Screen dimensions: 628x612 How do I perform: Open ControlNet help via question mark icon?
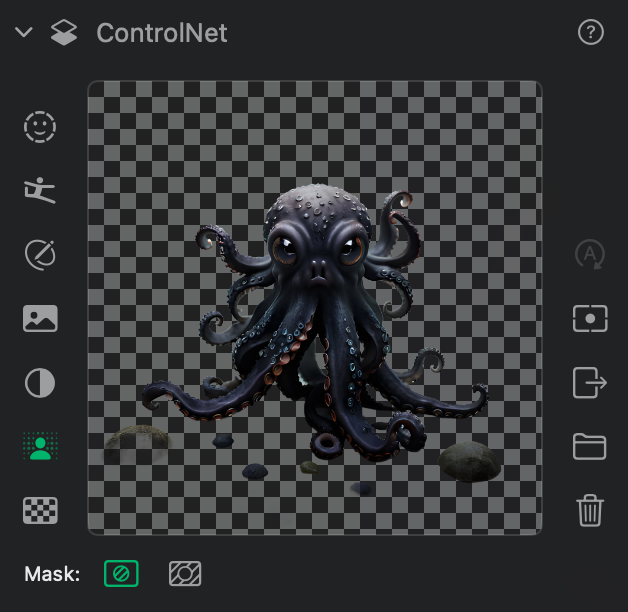[591, 33]
